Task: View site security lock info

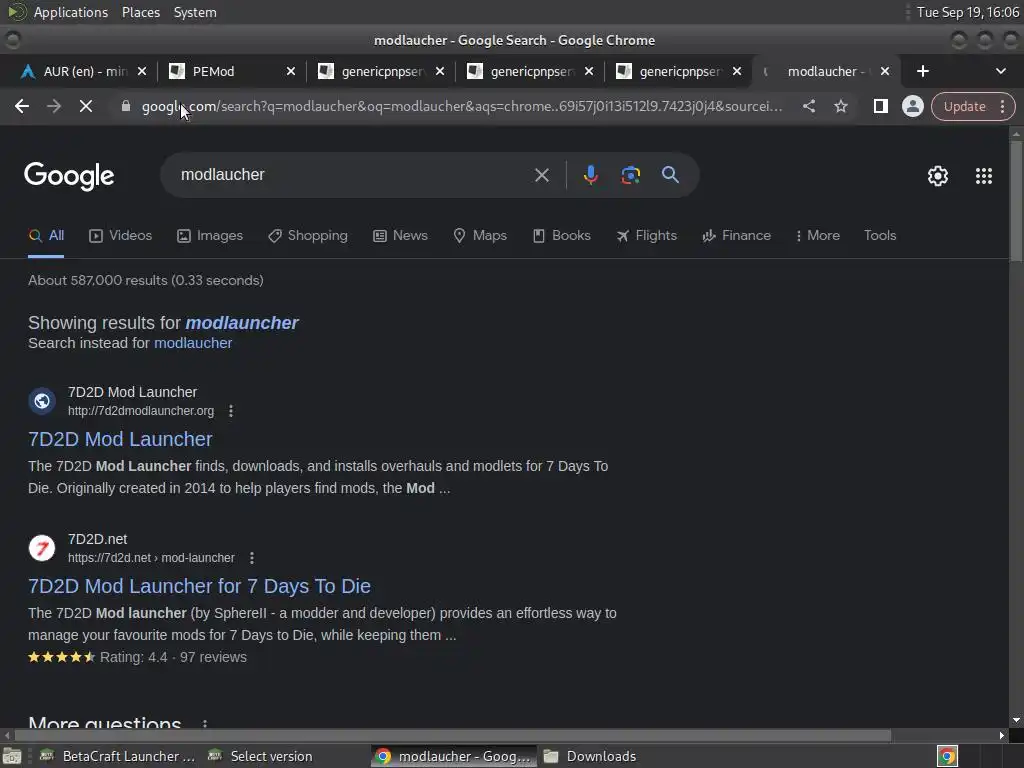Action: point(126,106)
